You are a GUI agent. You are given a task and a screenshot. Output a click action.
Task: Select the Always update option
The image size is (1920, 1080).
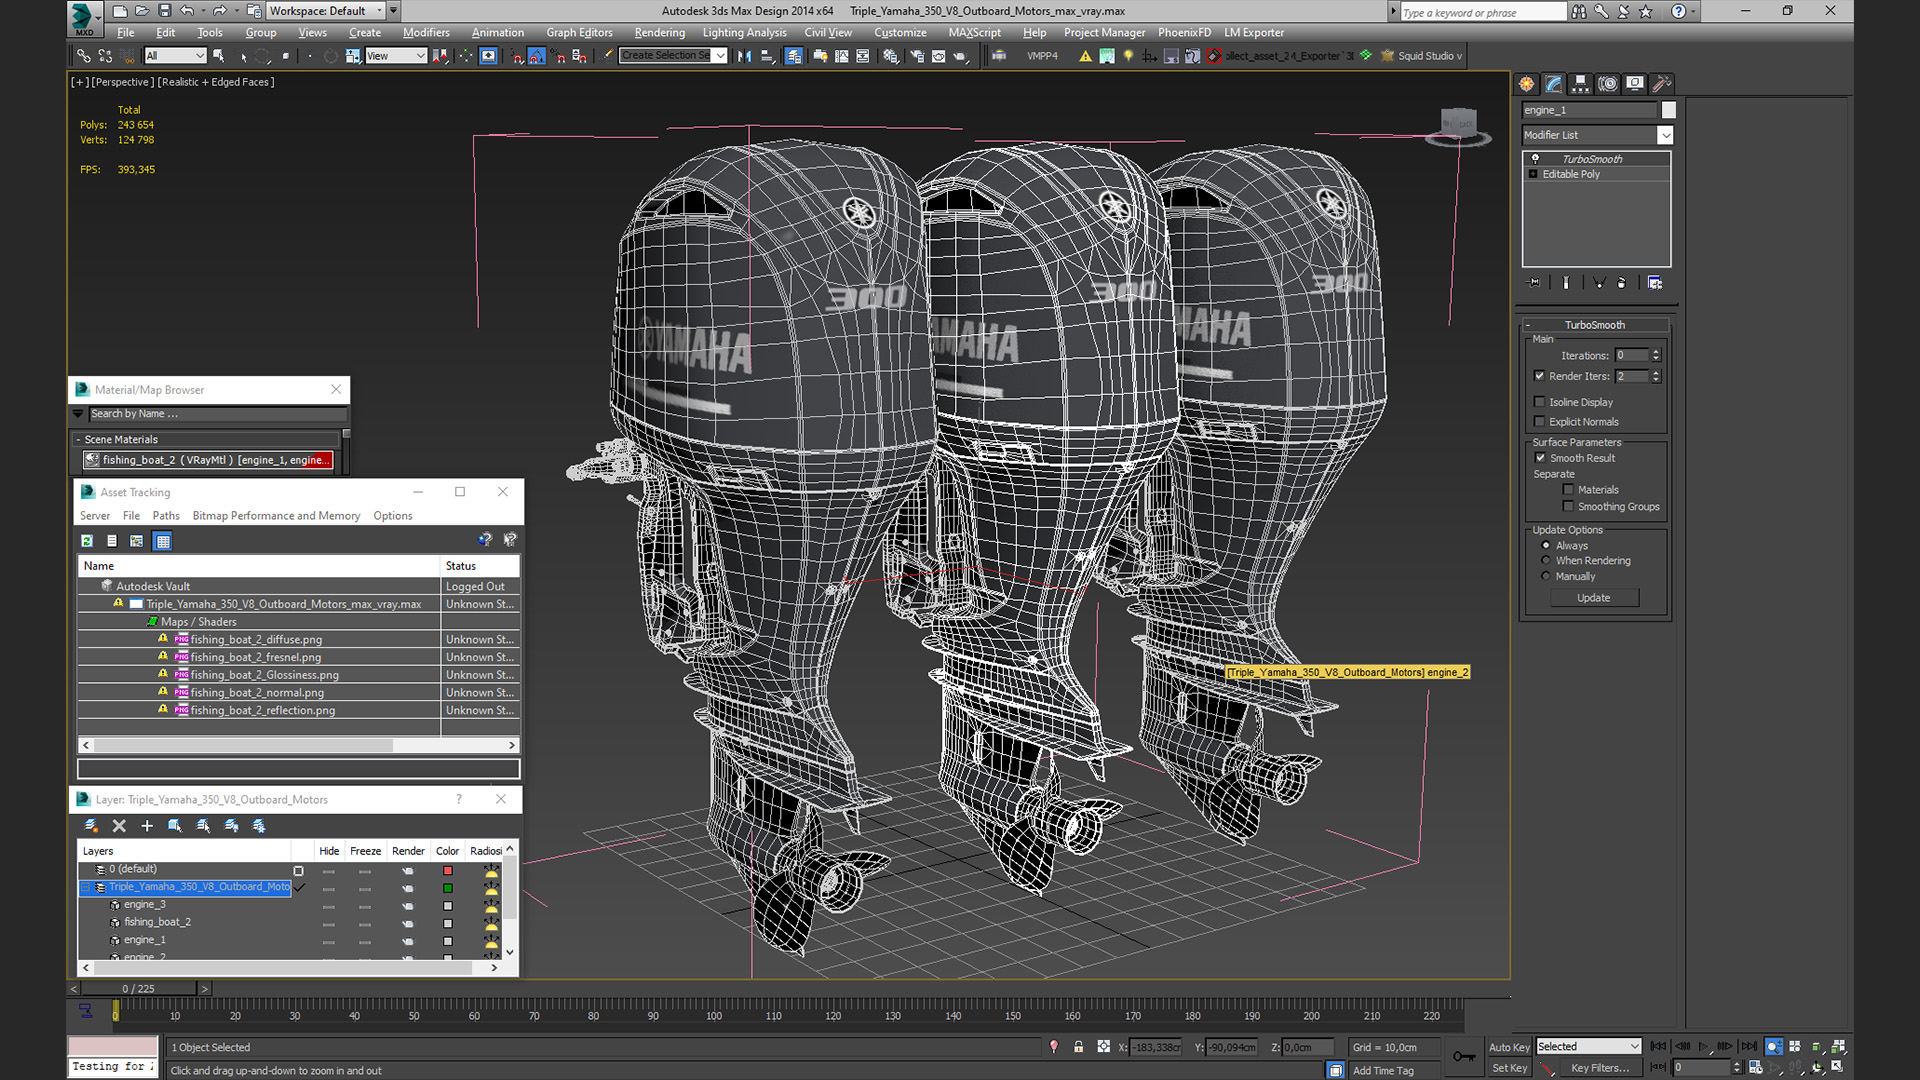(x=1546, y=546)
